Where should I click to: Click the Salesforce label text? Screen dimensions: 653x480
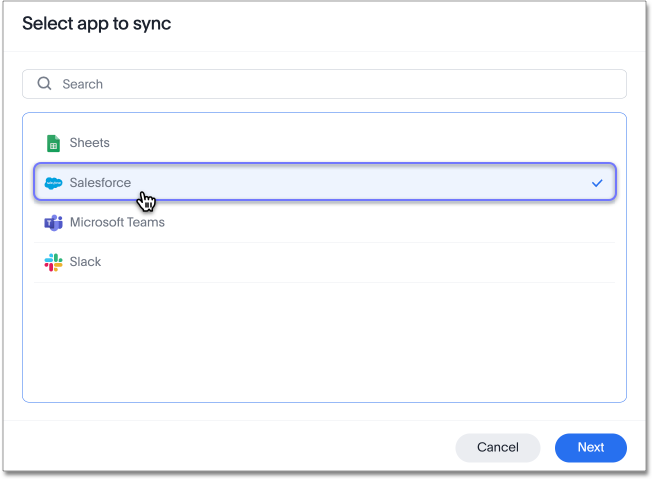click(x=100, y=183)
